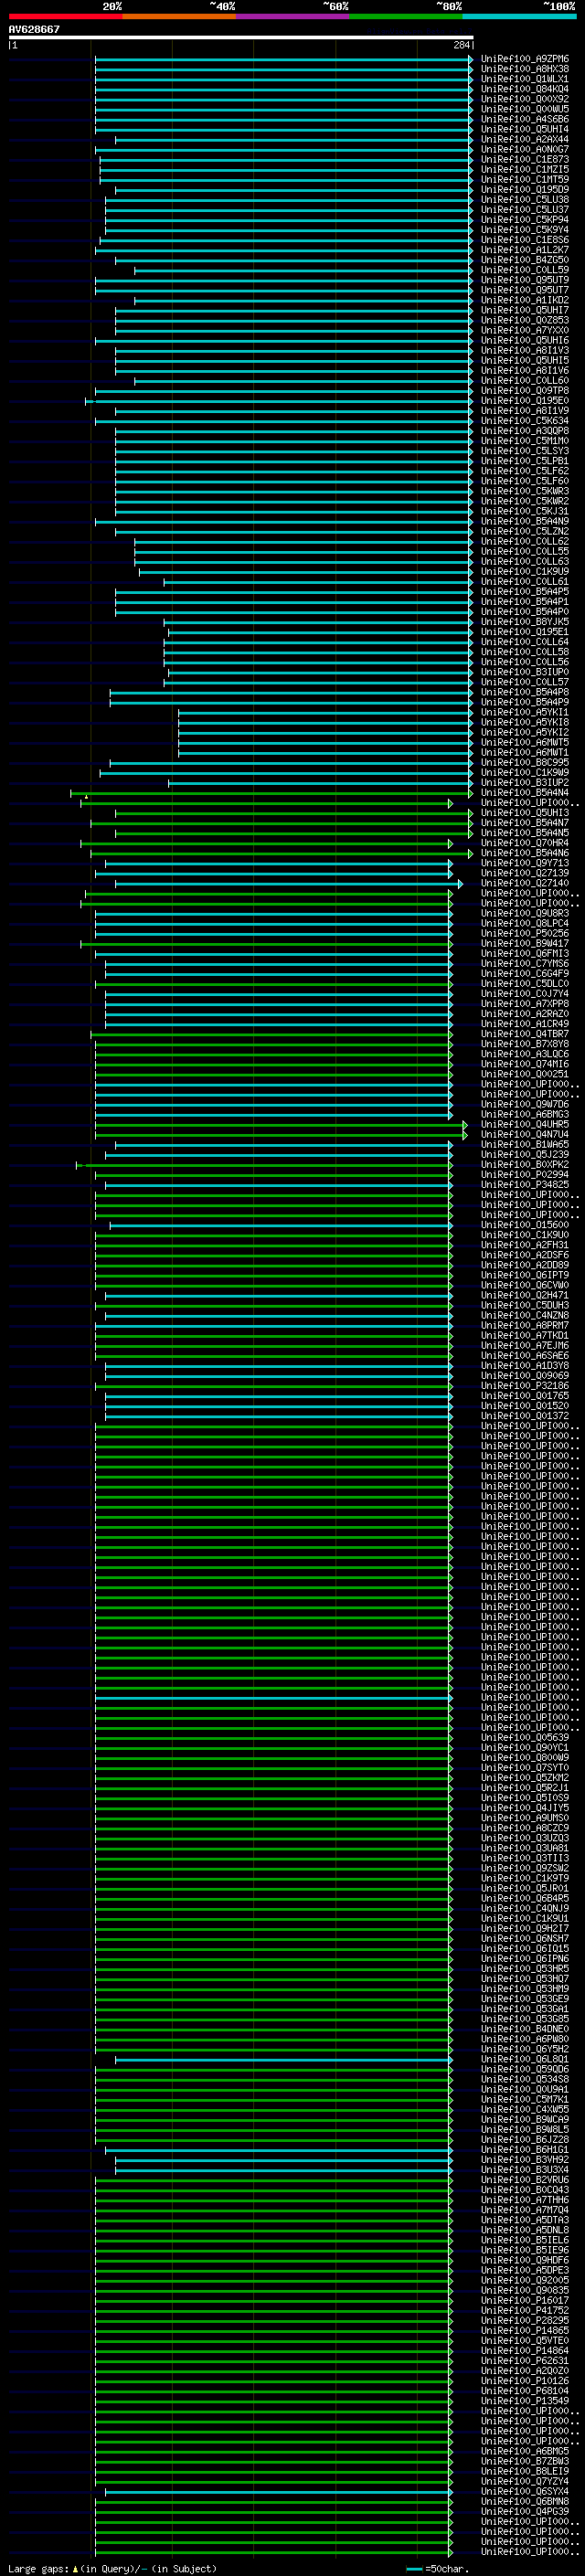Open hit UniRef100_A4S6B6
585x2576 pixels.
tap(525, 119)
